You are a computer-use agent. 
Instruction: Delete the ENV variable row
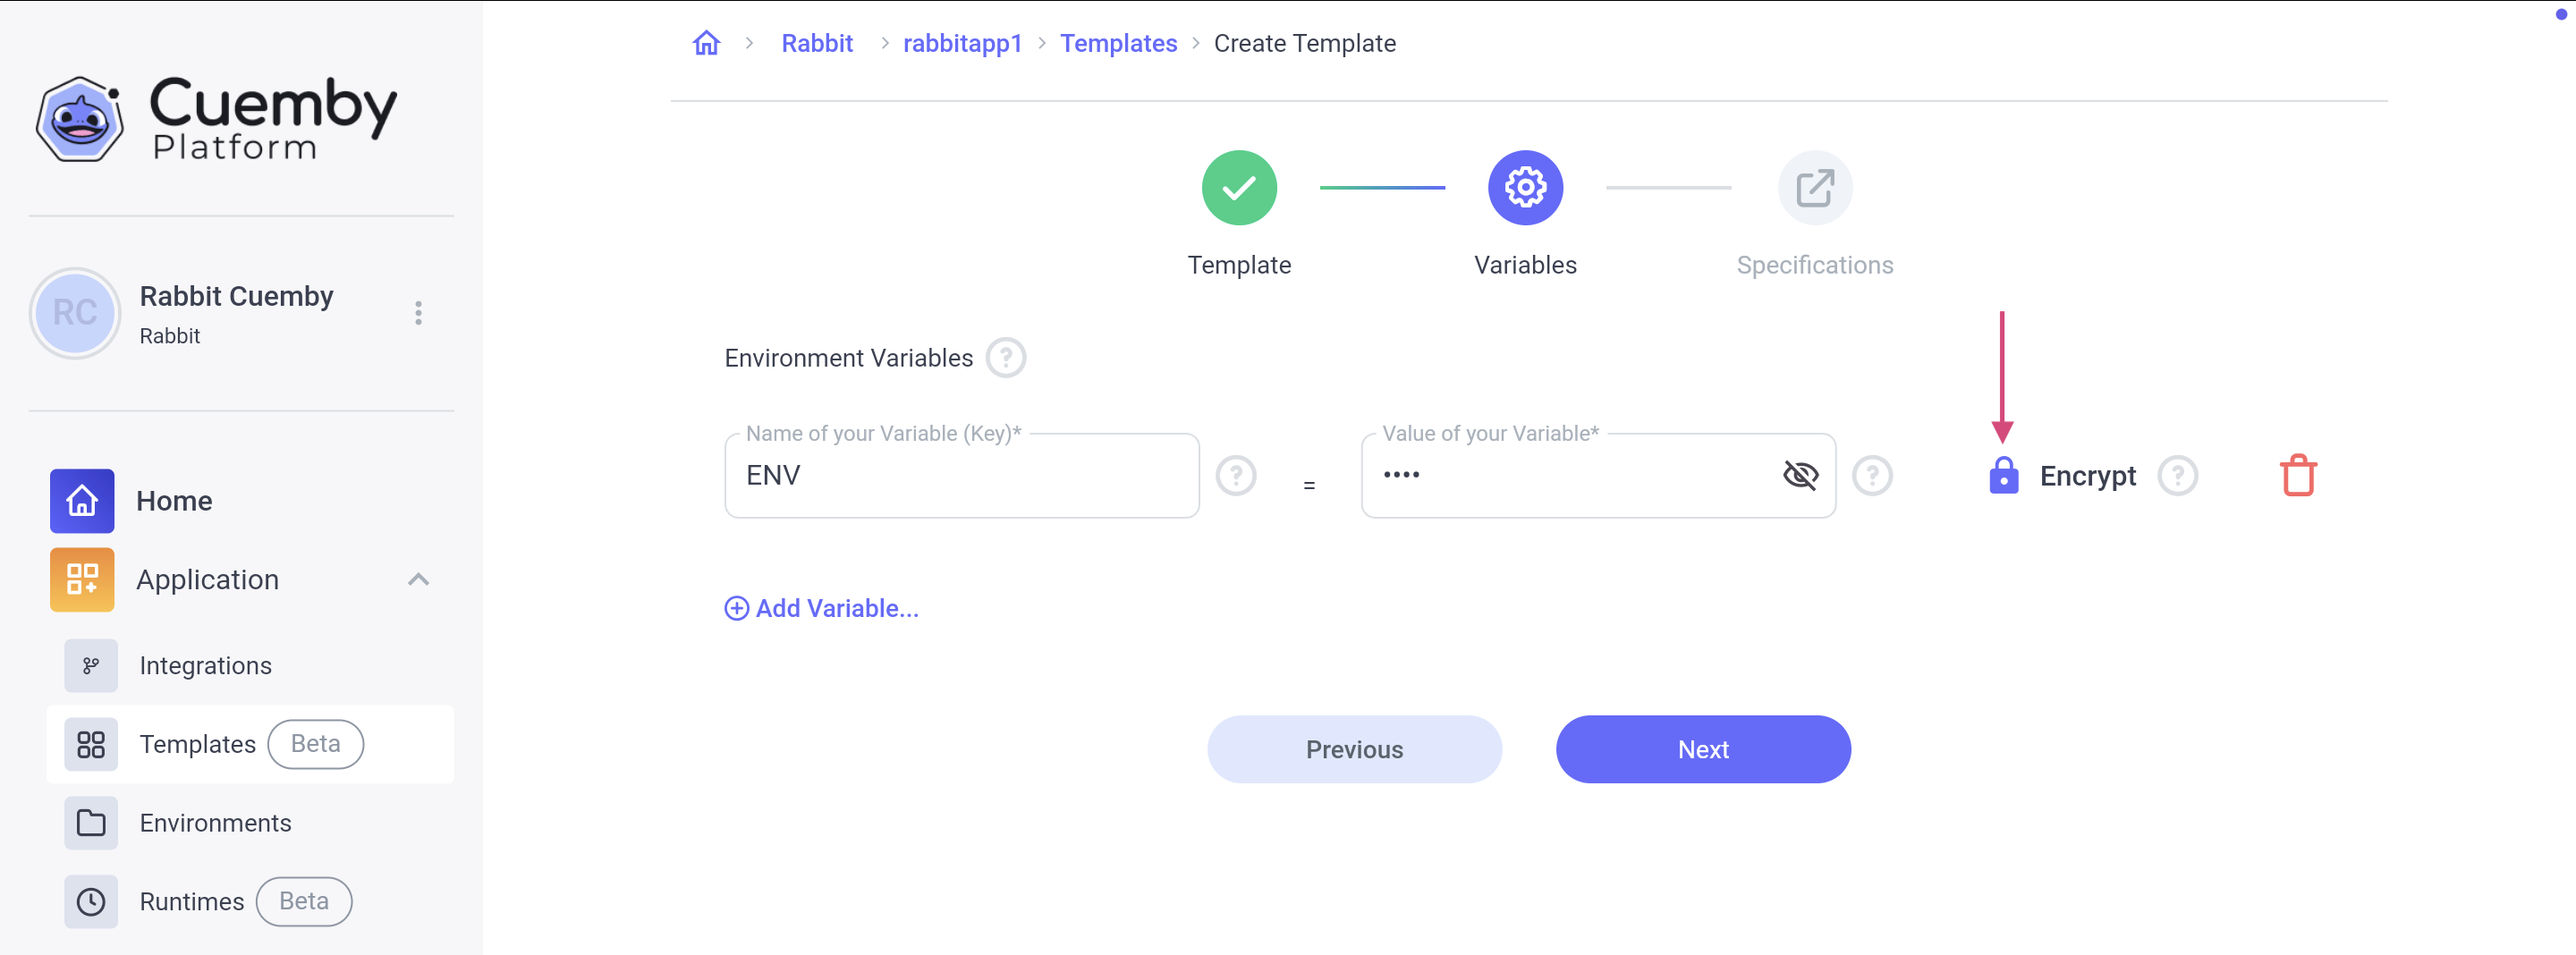coord(2297,475)
